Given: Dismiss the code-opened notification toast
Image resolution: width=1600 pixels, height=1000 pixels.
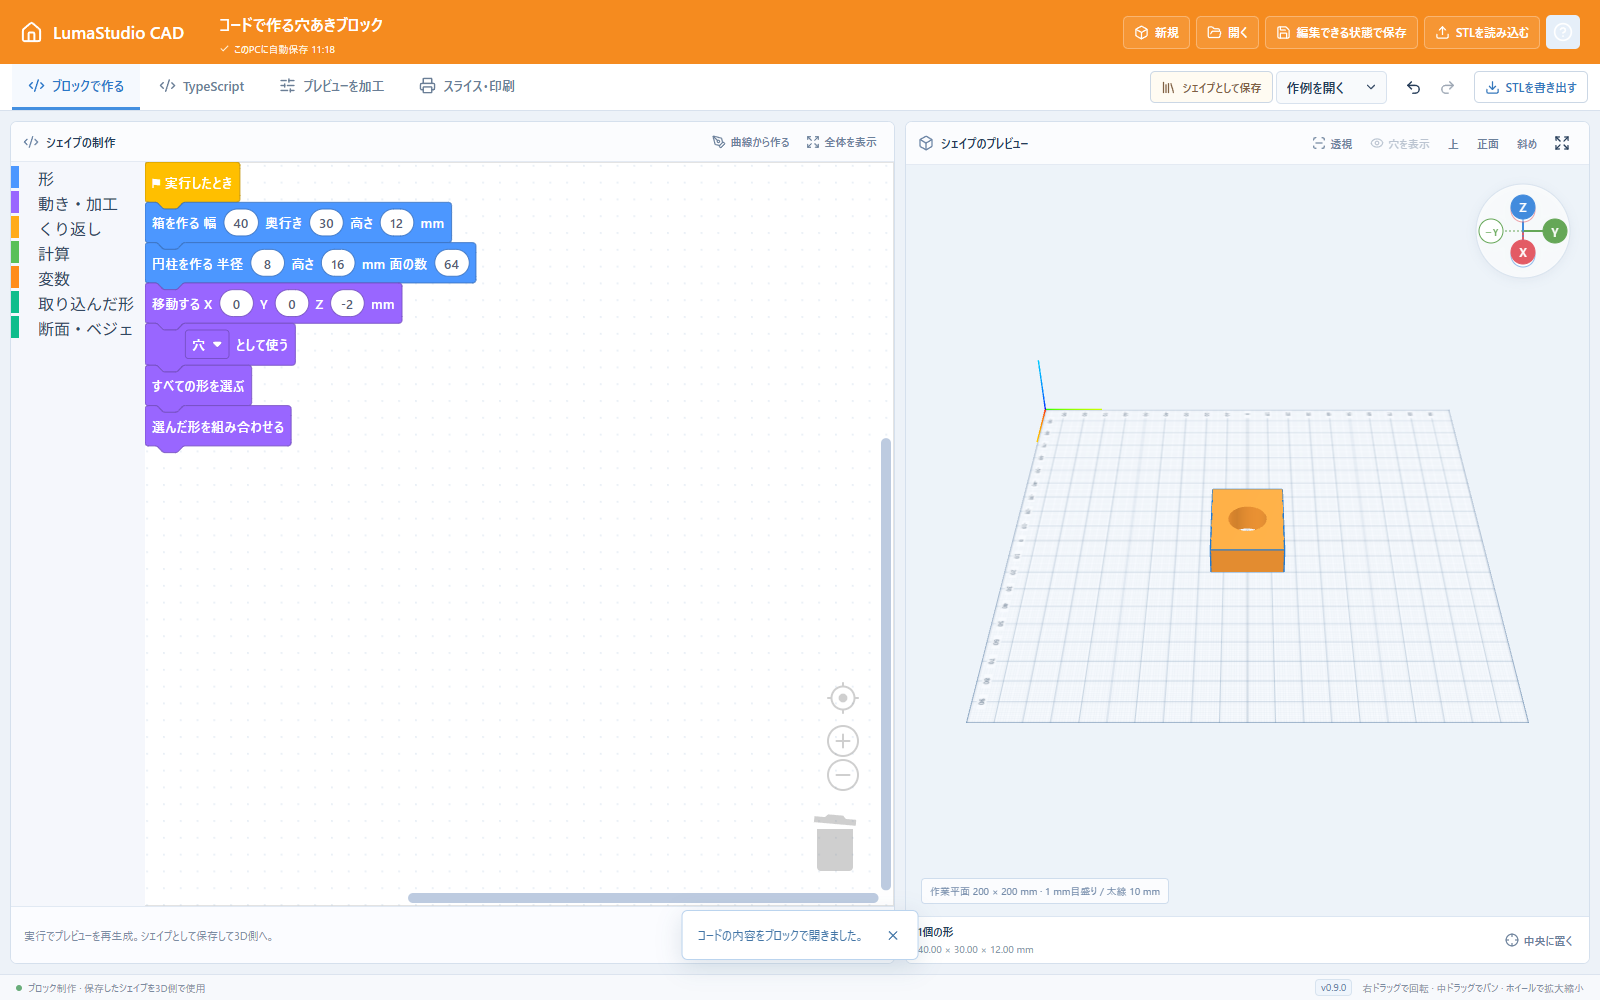Looking at the screenshot, I should point(893,936).
